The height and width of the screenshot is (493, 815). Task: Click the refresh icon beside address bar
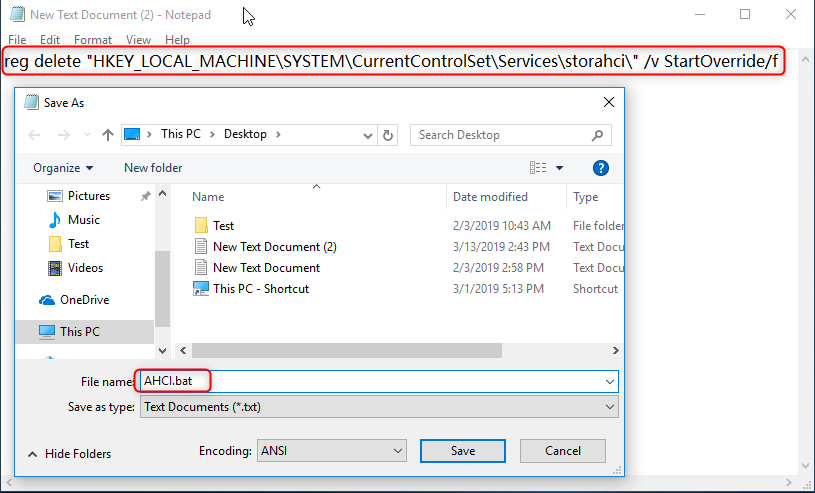click(x=388, y=135)
